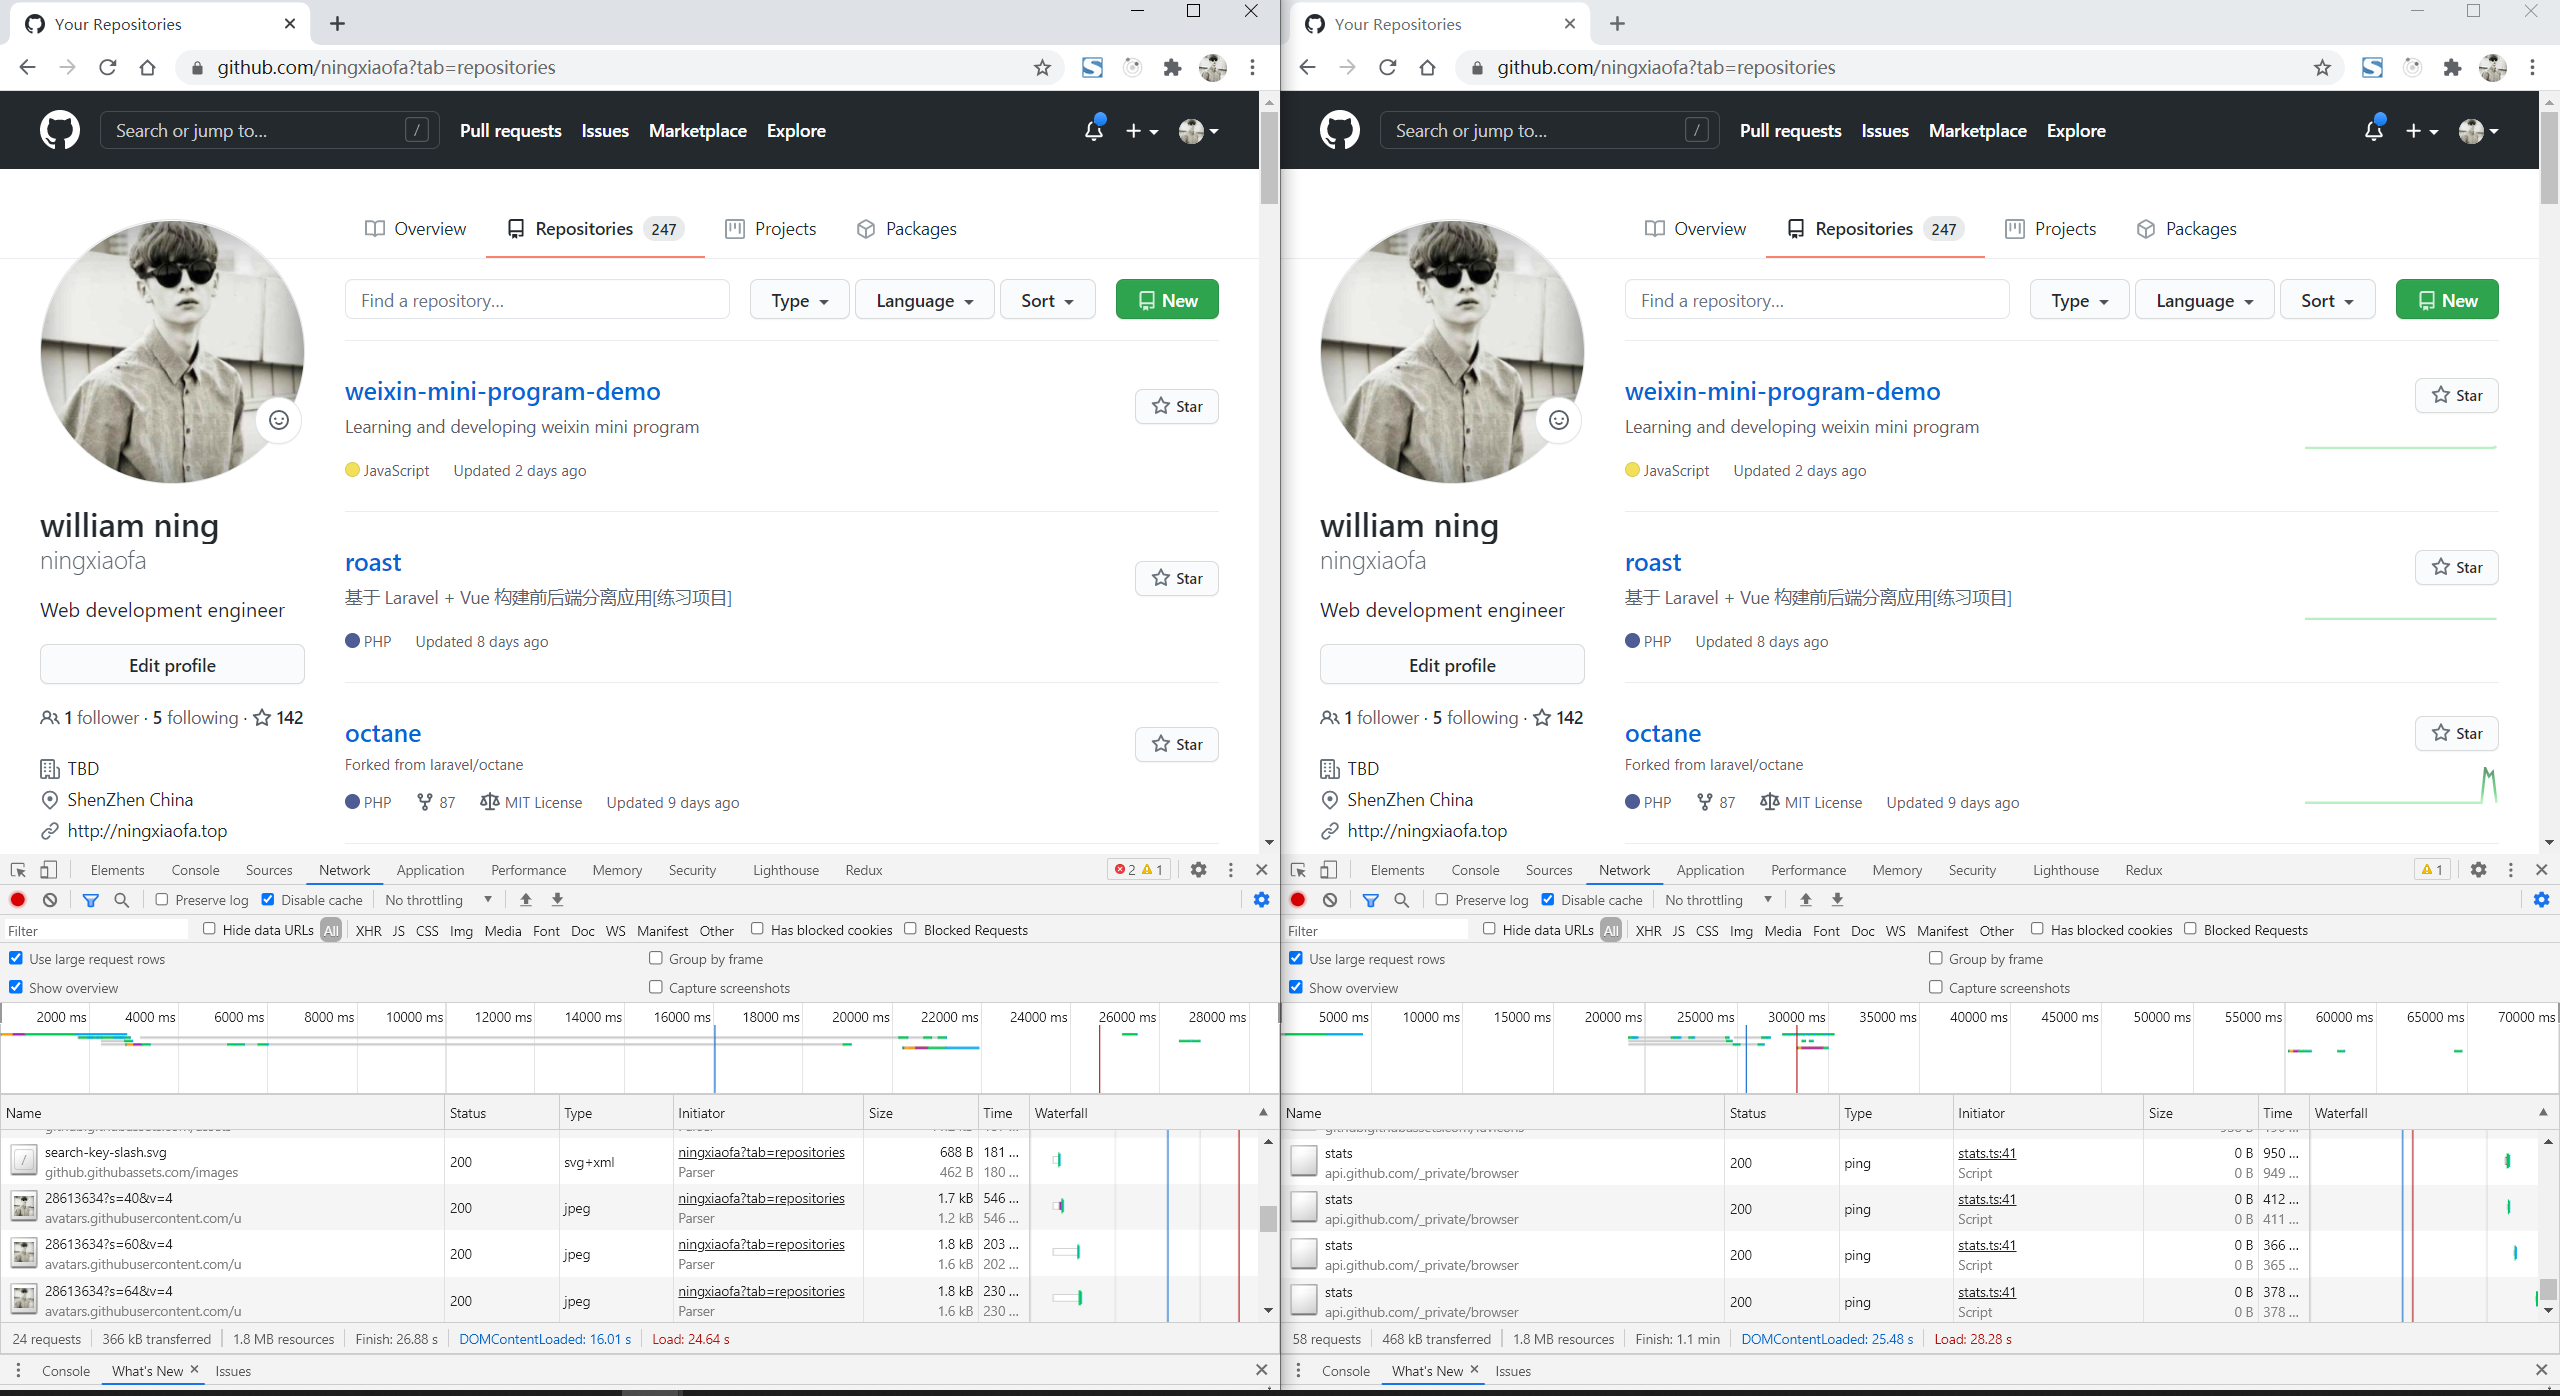
Task: Uncheck Show overview in right DevTools
Action: point(1296,987)
